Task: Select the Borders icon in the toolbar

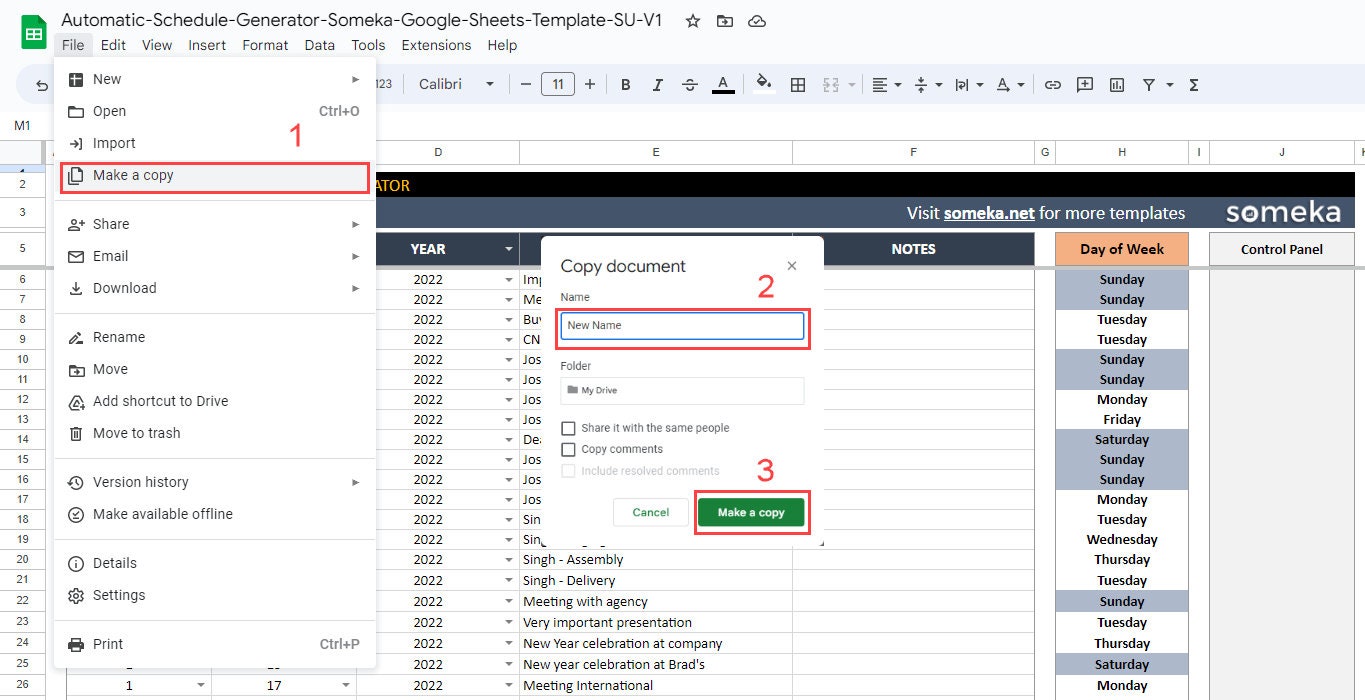Action: (798, 84)
